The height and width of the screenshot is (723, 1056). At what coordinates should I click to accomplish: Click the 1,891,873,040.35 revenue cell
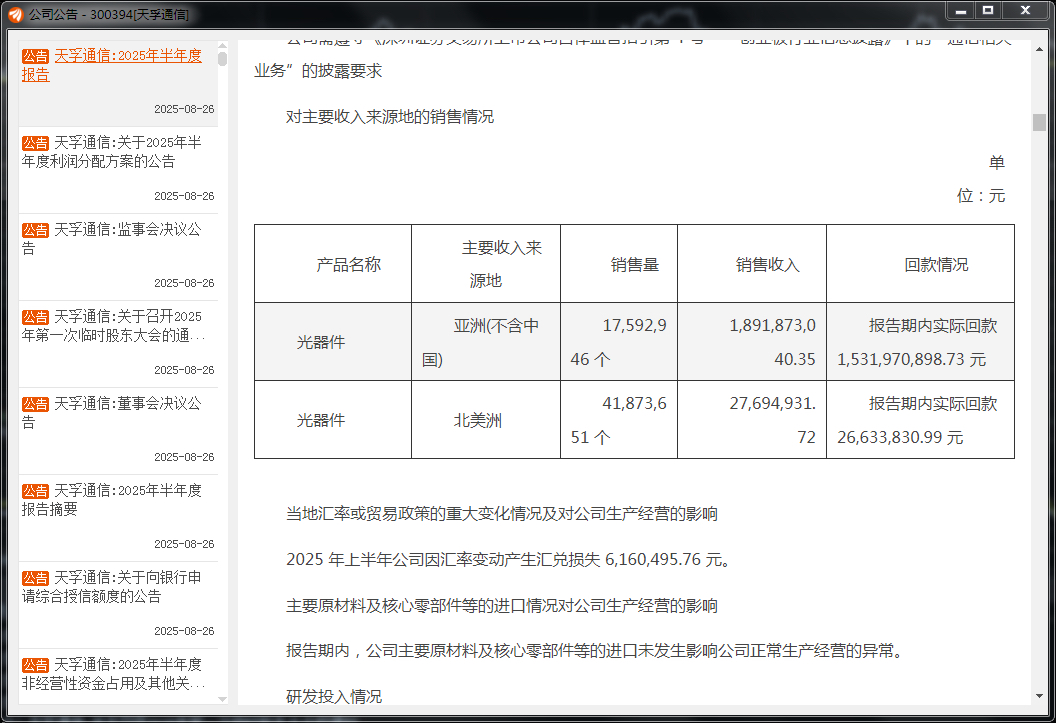(752, 342)
